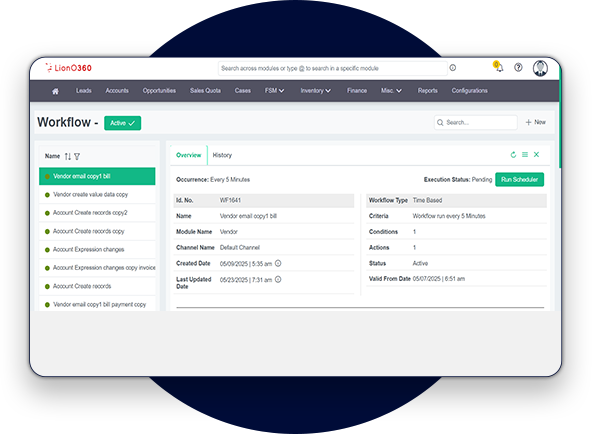Open user profile avatar
Image resolution: width=592 pixels, height=434 pixels.
[540, 68]
